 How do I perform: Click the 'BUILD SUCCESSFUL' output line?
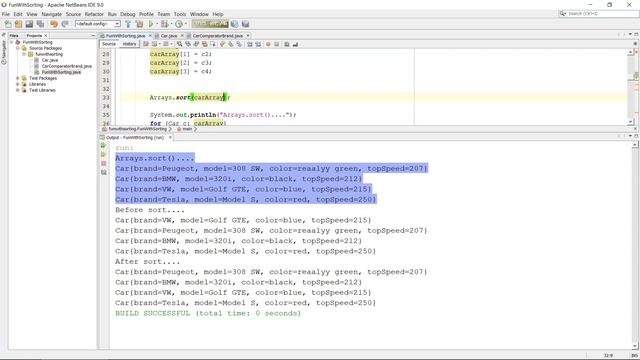[x=208, y=313]
